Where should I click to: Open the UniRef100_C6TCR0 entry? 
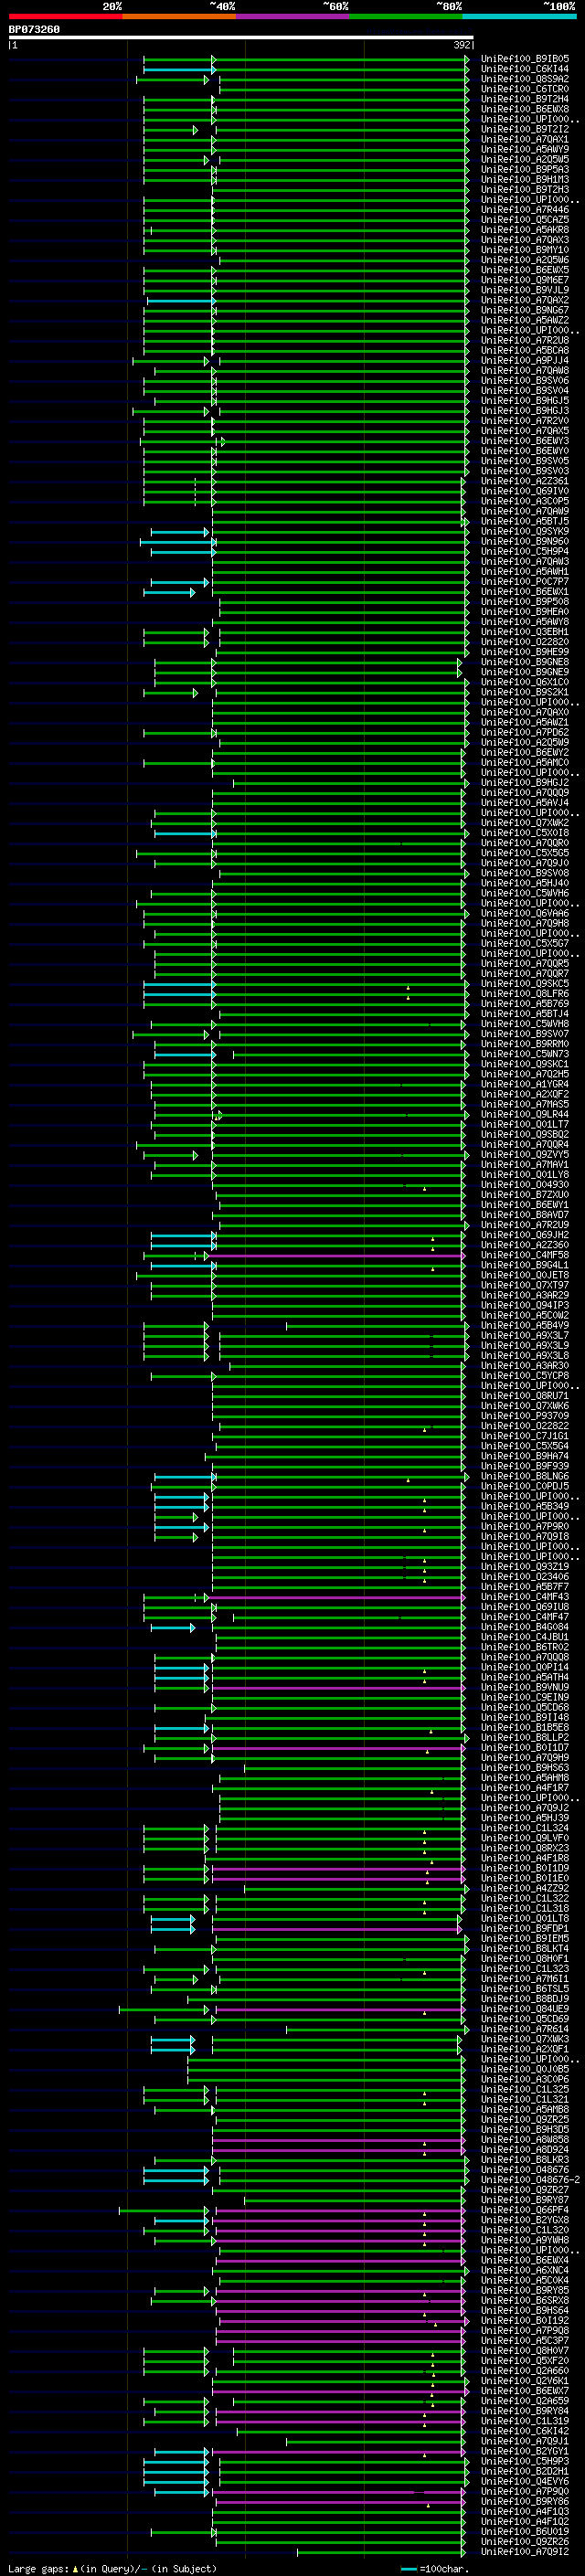pos(525,89)
